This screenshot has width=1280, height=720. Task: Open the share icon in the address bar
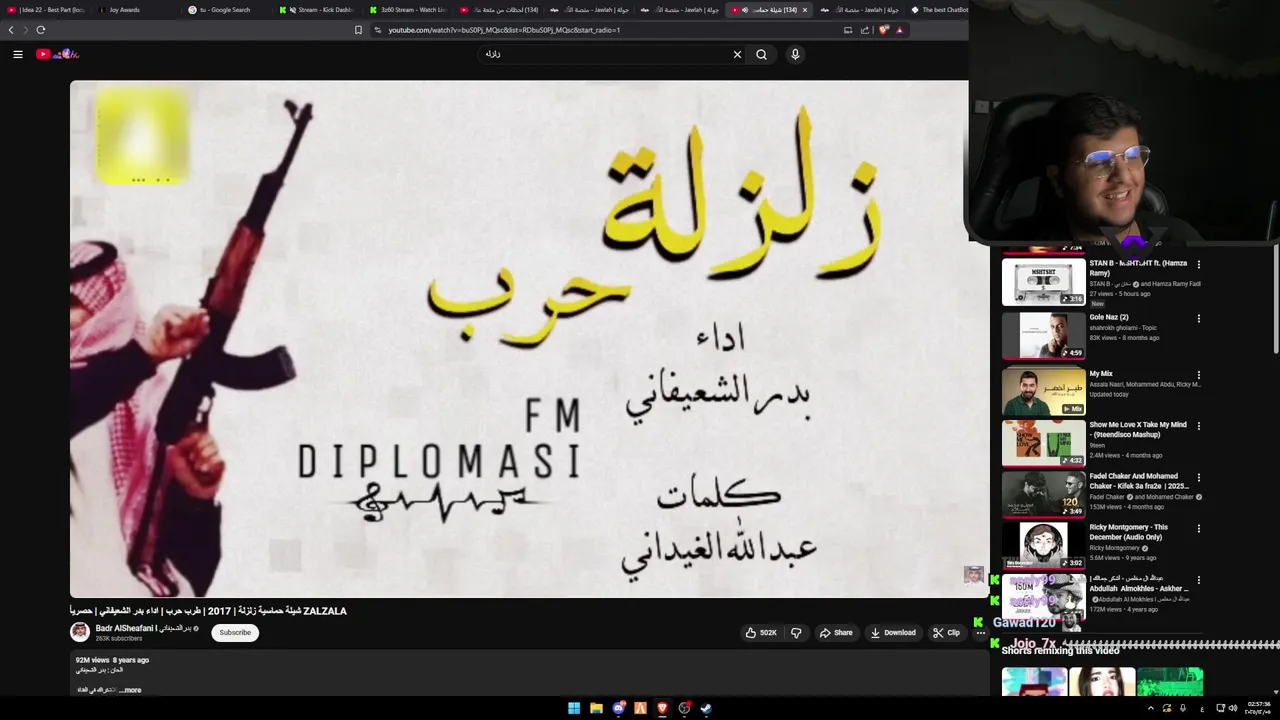pyautogui.click(x=865, y=30)
